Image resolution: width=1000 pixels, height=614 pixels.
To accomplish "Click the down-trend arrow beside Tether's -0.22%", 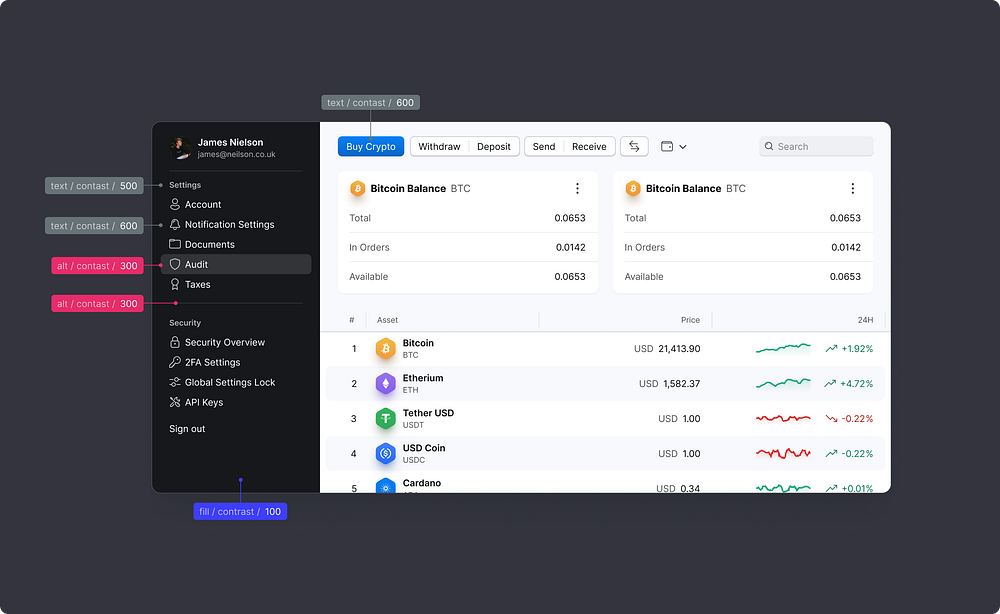I will pyautogui.click(x=831, y=419).
